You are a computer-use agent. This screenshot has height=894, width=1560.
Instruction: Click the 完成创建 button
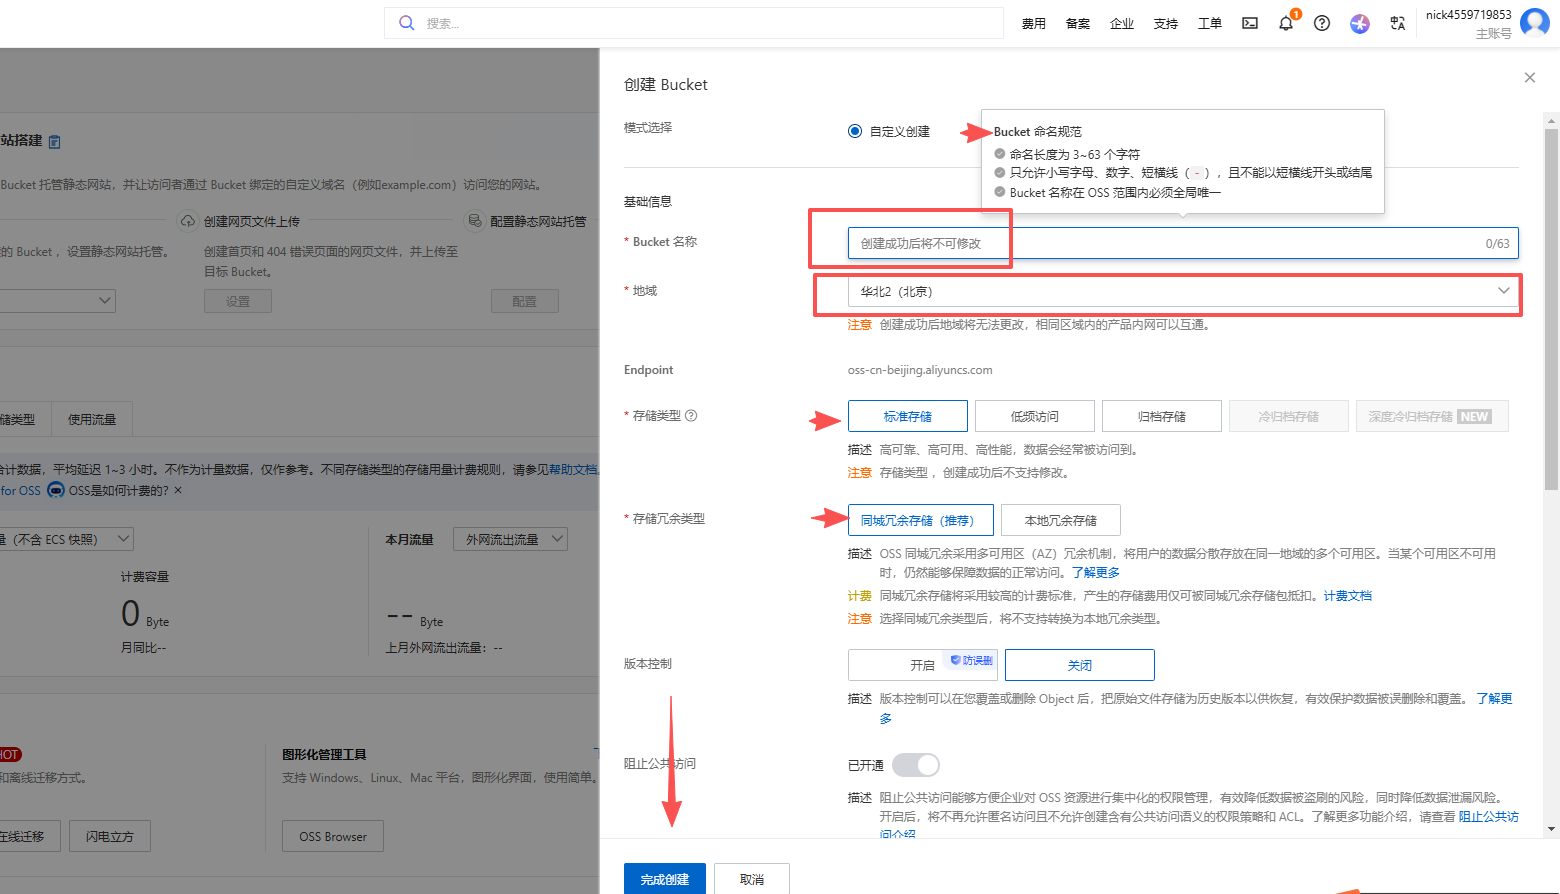664,878
